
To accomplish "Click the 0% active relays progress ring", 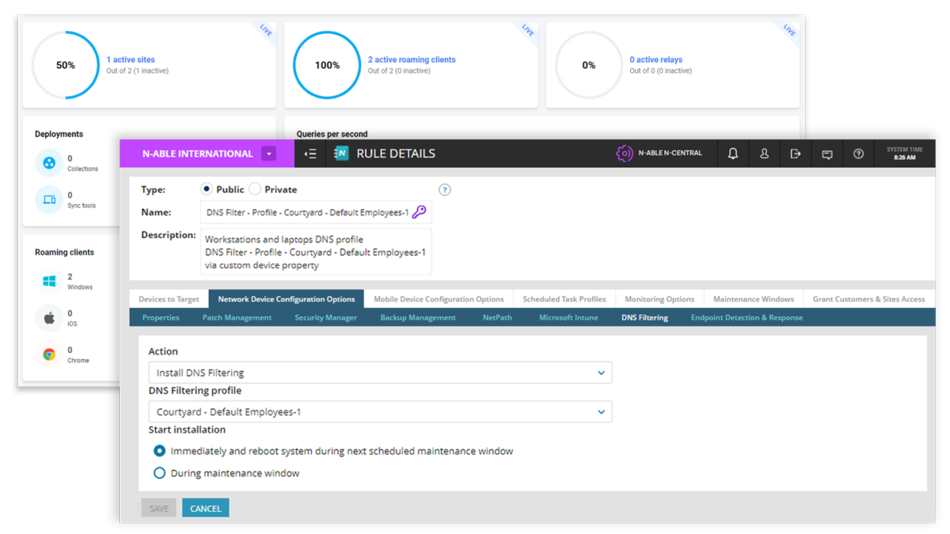I will (x=588, y=65).
